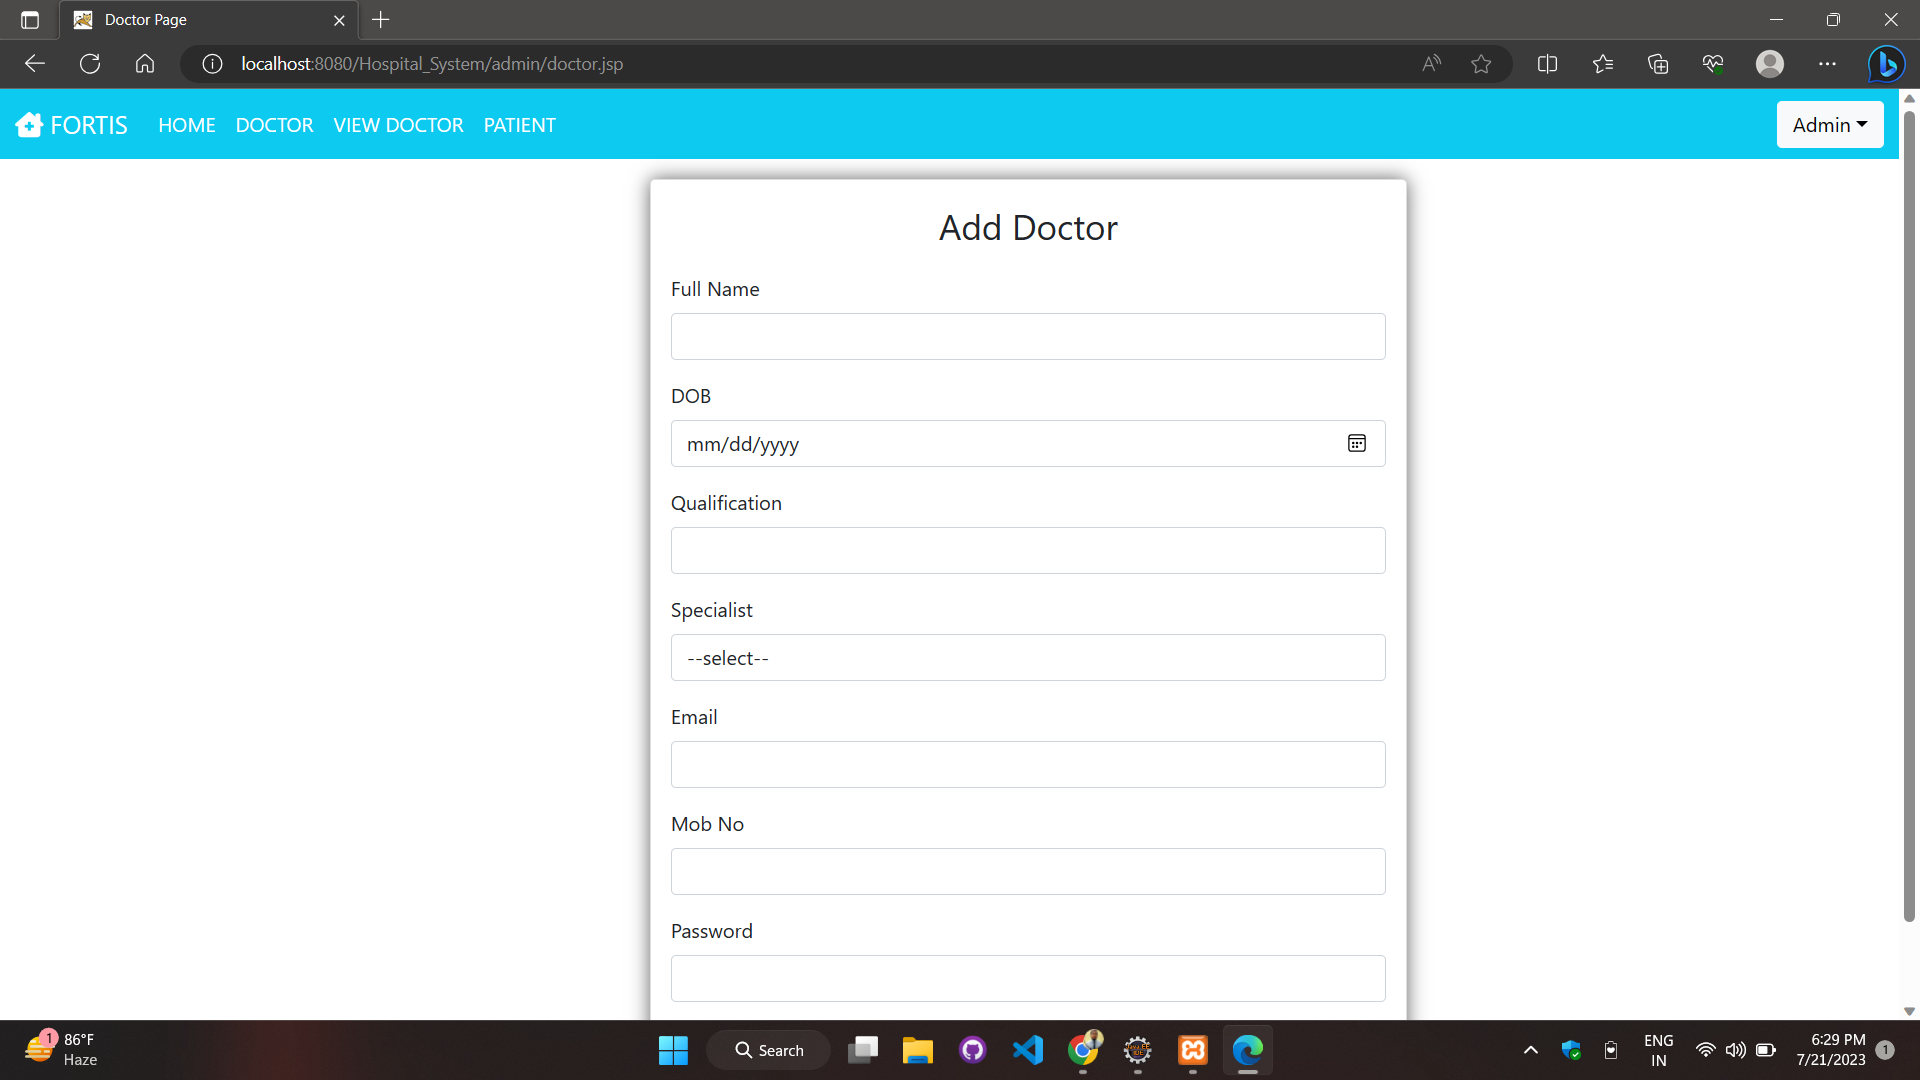Click the FORTIS house logo

pos(29,124)
